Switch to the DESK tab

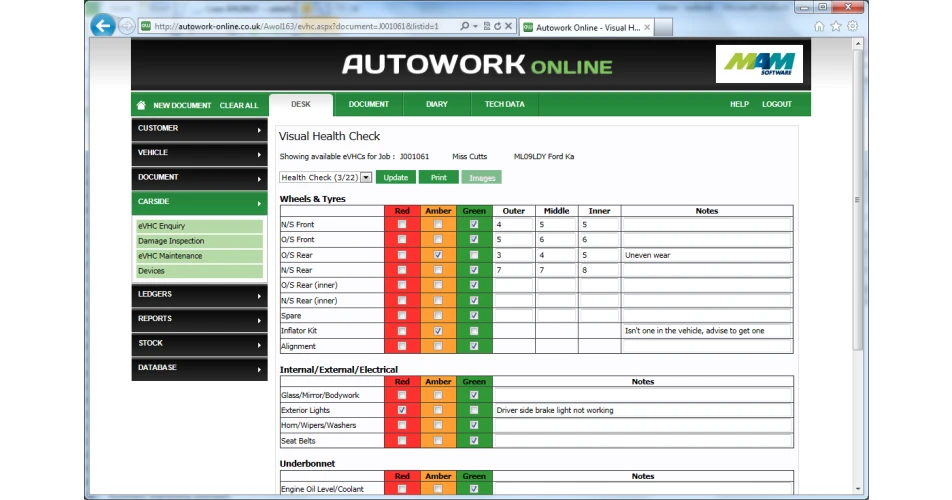(x=301, y=104)
